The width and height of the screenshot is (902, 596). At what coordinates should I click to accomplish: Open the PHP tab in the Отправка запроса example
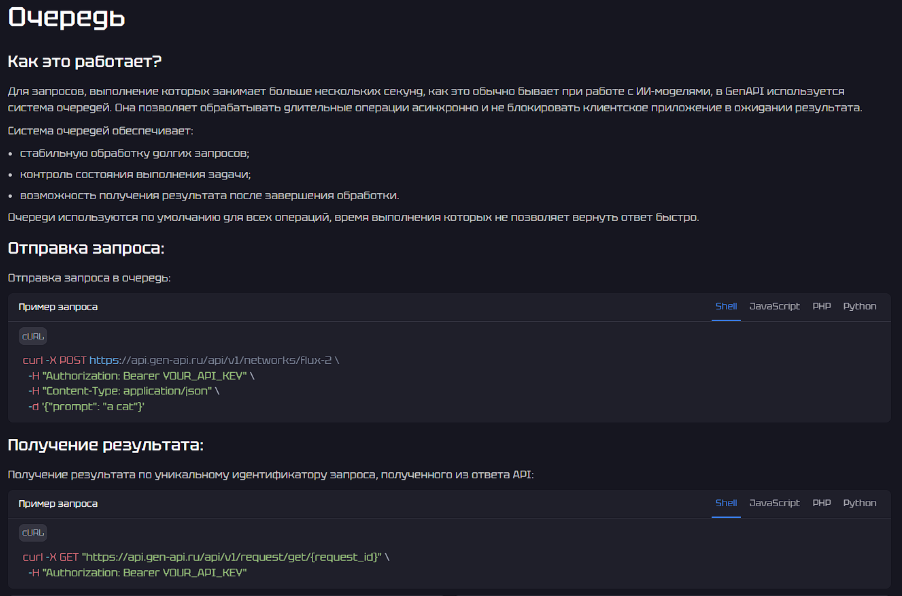click(821, 306)
